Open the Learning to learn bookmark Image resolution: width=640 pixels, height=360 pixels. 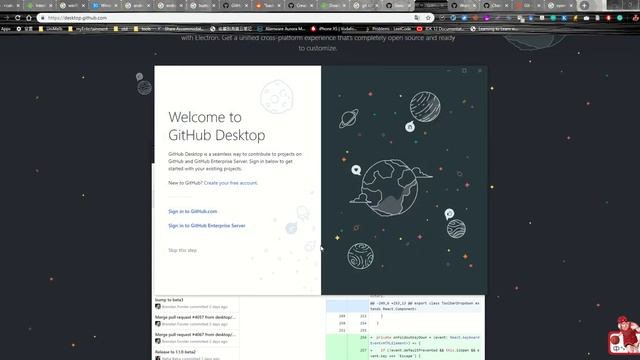point(494,29)
